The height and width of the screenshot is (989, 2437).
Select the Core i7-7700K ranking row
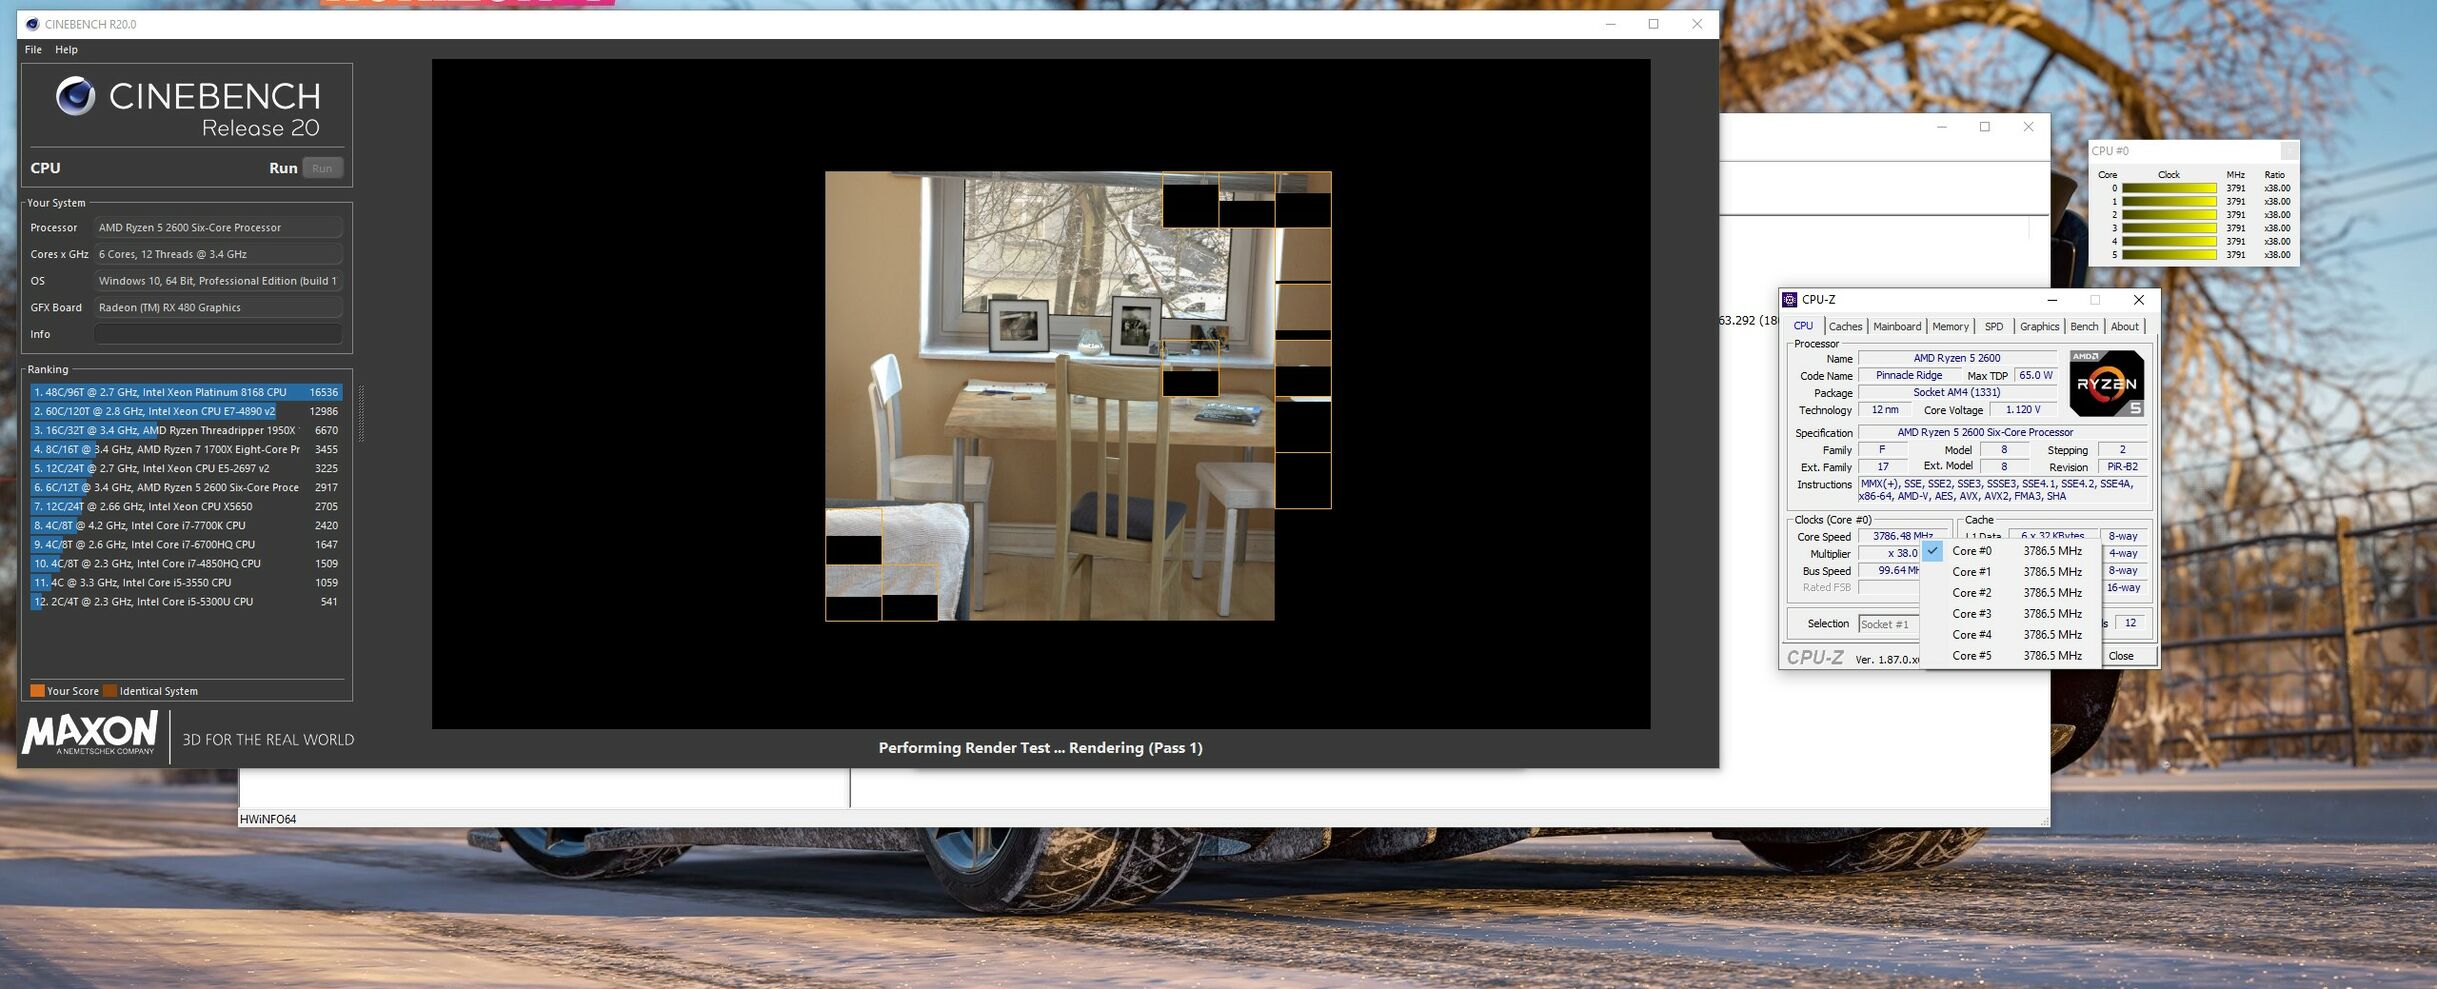pos(186,525)
